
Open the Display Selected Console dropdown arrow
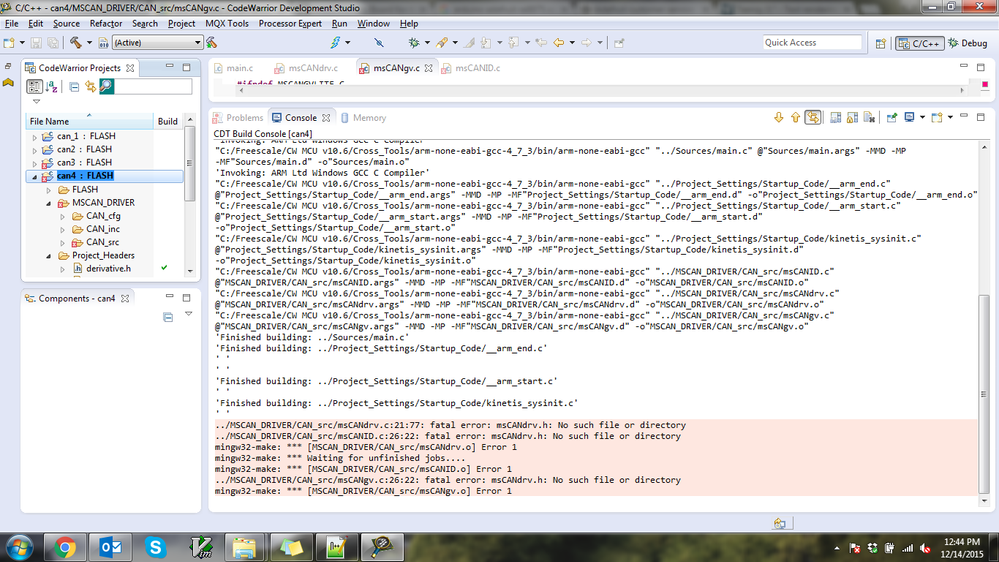pyautogui.click(x=922, y=117)
